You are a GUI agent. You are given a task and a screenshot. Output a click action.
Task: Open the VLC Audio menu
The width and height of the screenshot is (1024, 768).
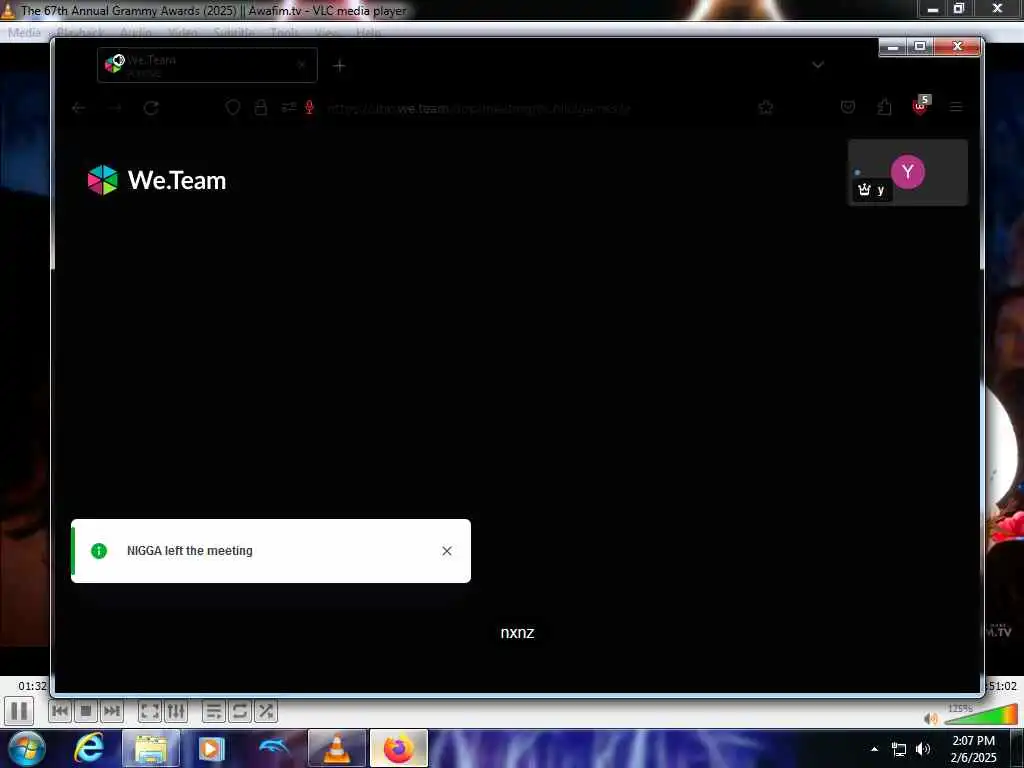(136, 32)
